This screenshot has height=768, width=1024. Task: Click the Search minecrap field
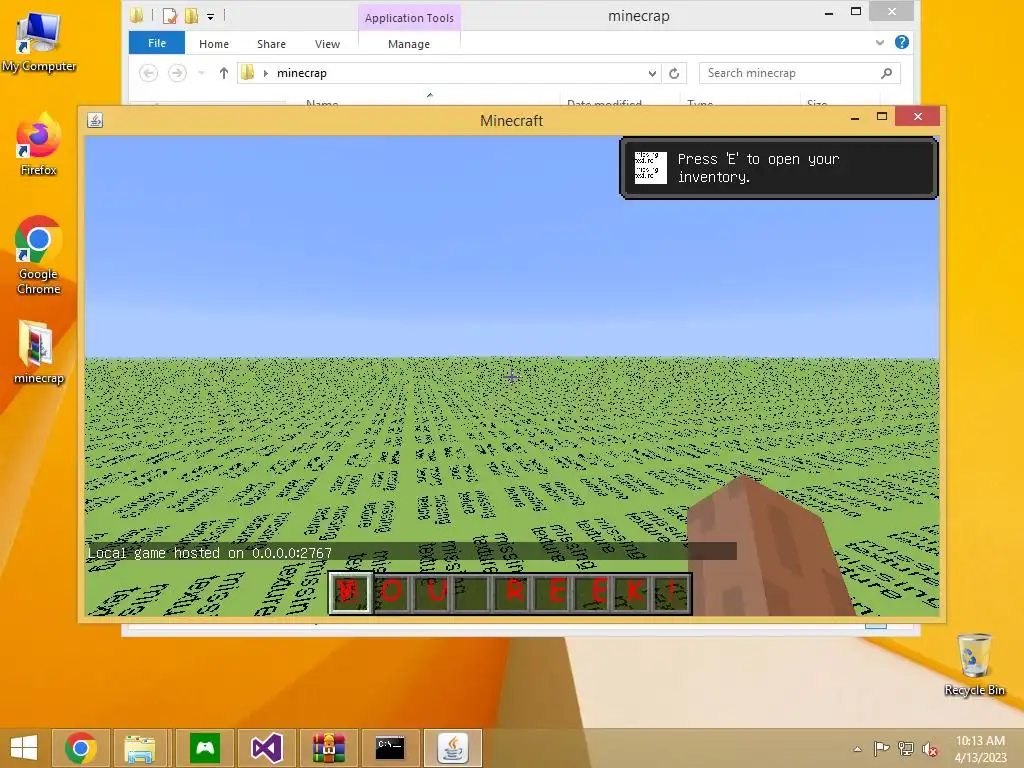[x=799, y=73]
